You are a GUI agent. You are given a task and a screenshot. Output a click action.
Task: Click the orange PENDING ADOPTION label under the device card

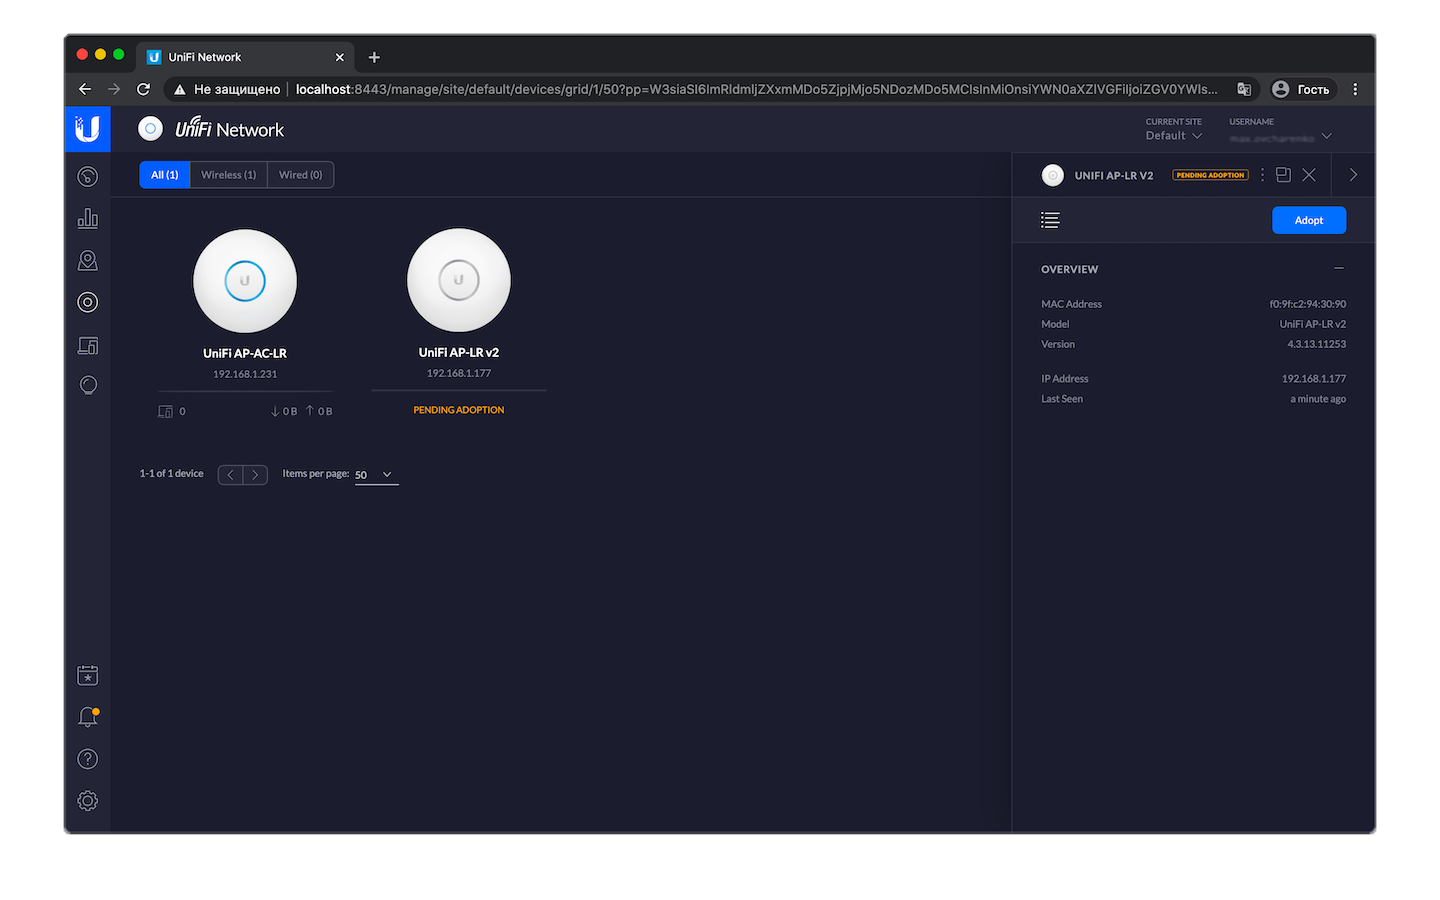point(459,410)
